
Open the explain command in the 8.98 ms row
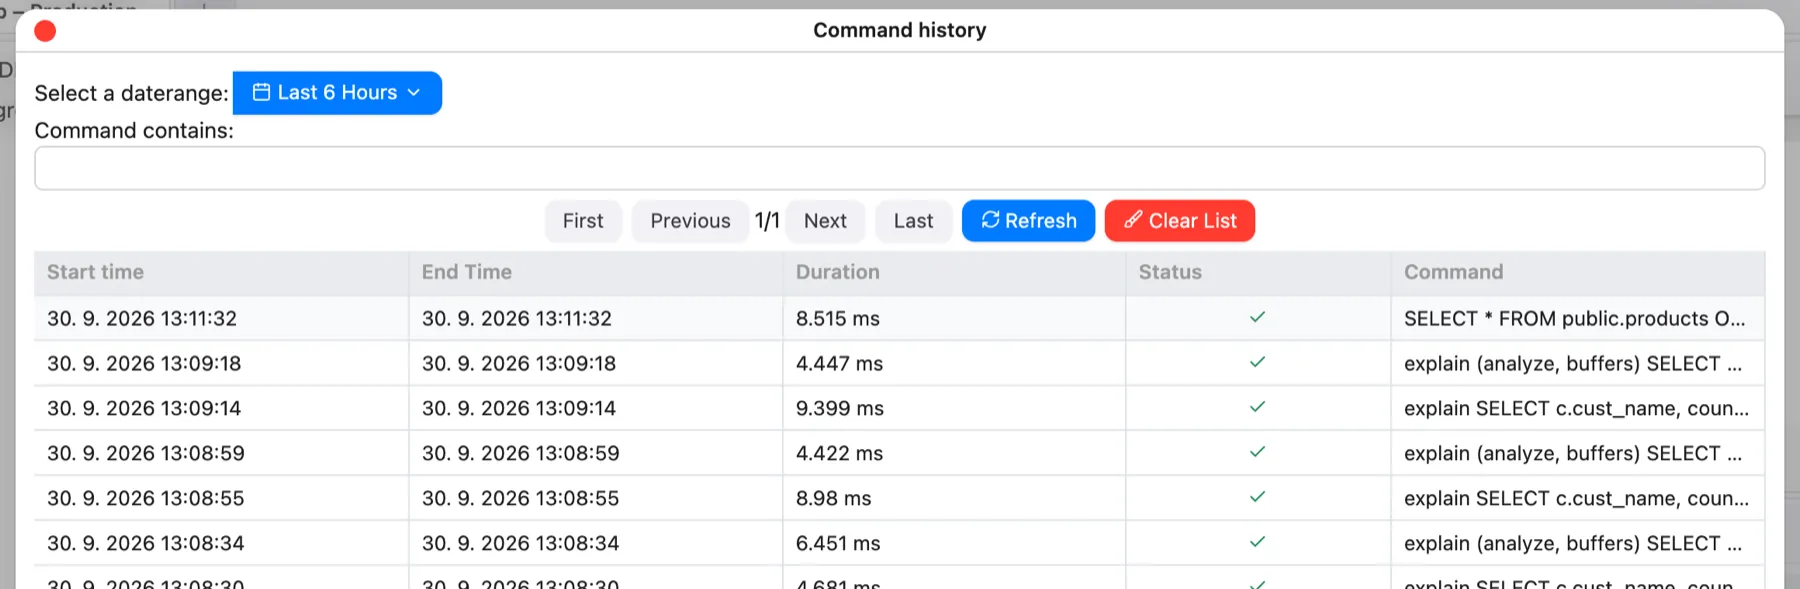[1576, 499]
